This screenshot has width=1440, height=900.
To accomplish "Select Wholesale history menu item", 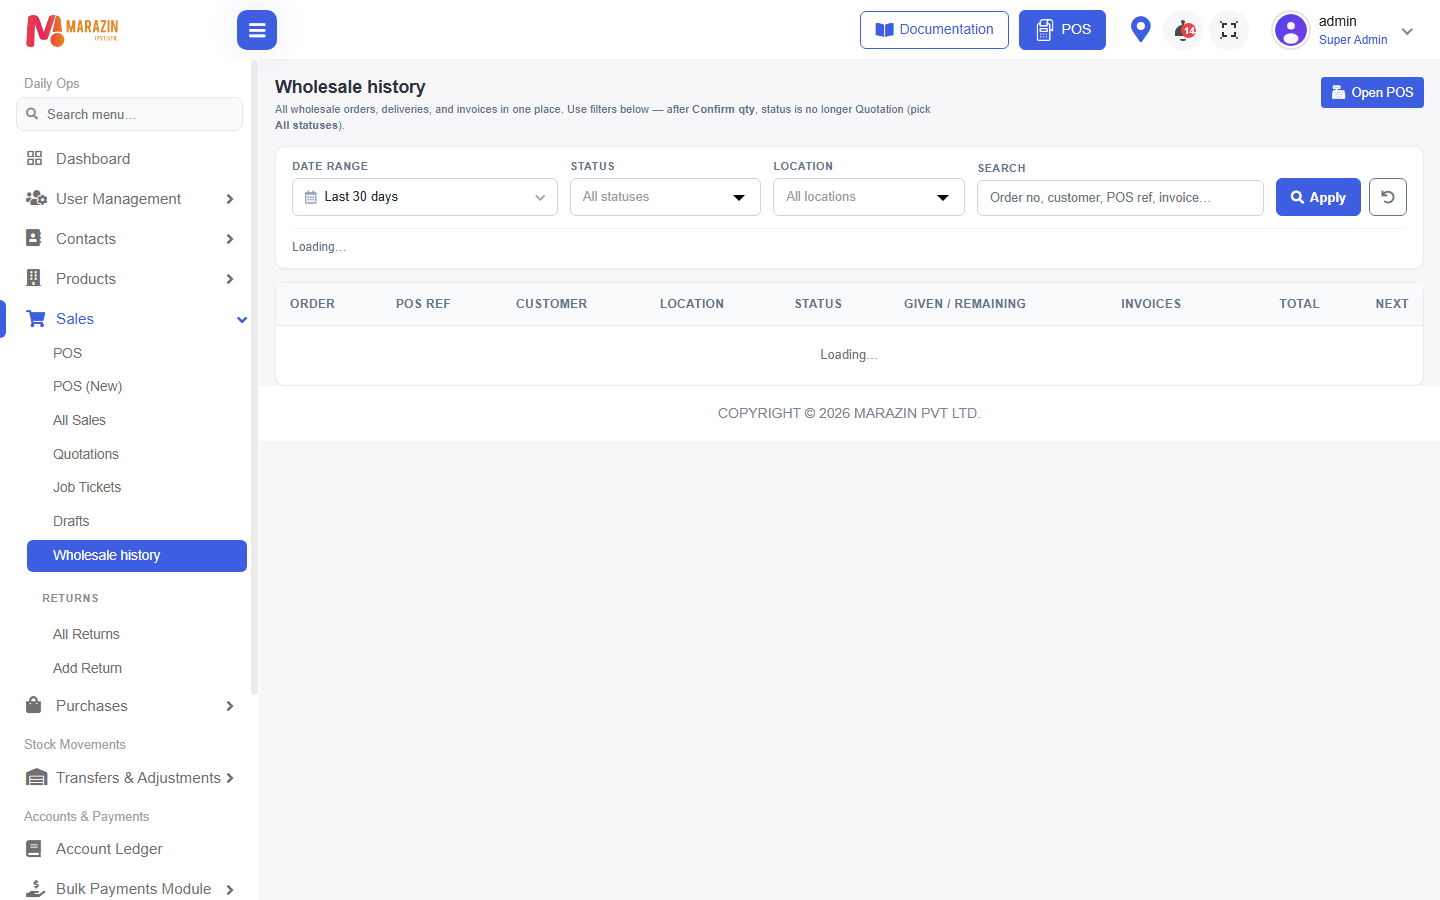I will click(137, 556).
